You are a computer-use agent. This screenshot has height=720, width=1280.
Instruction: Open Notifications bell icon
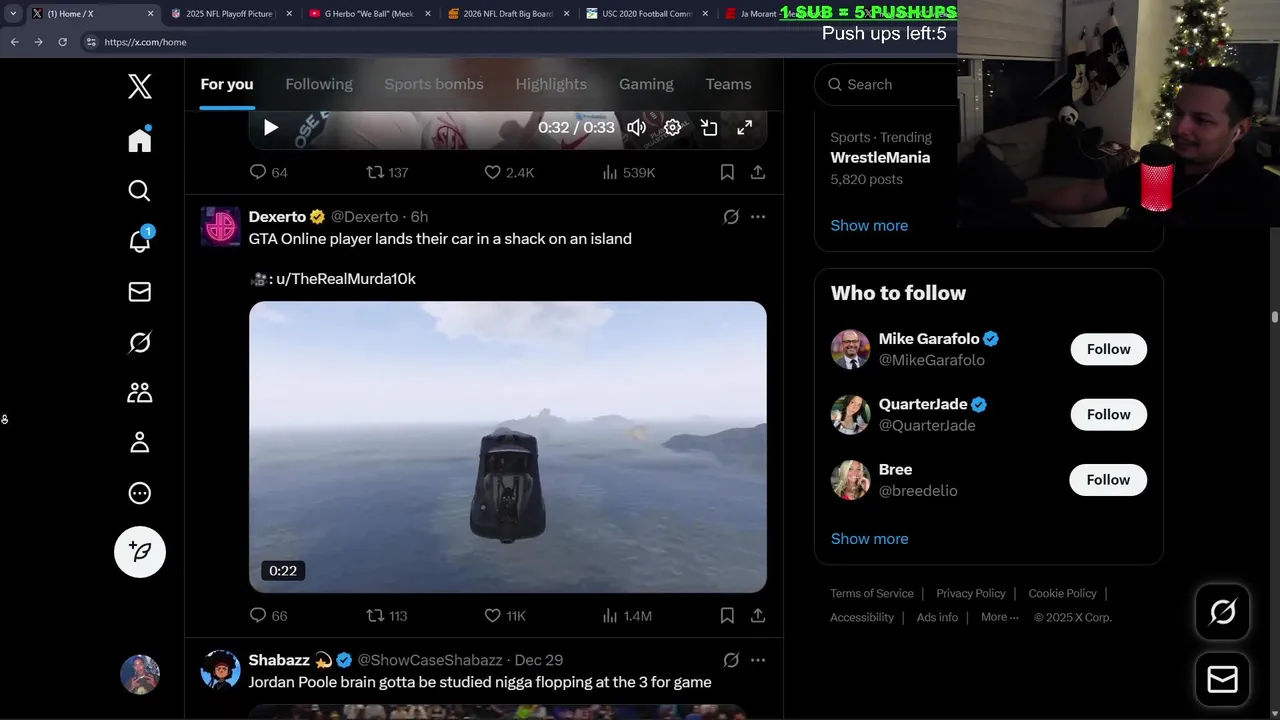click(140, 240)
